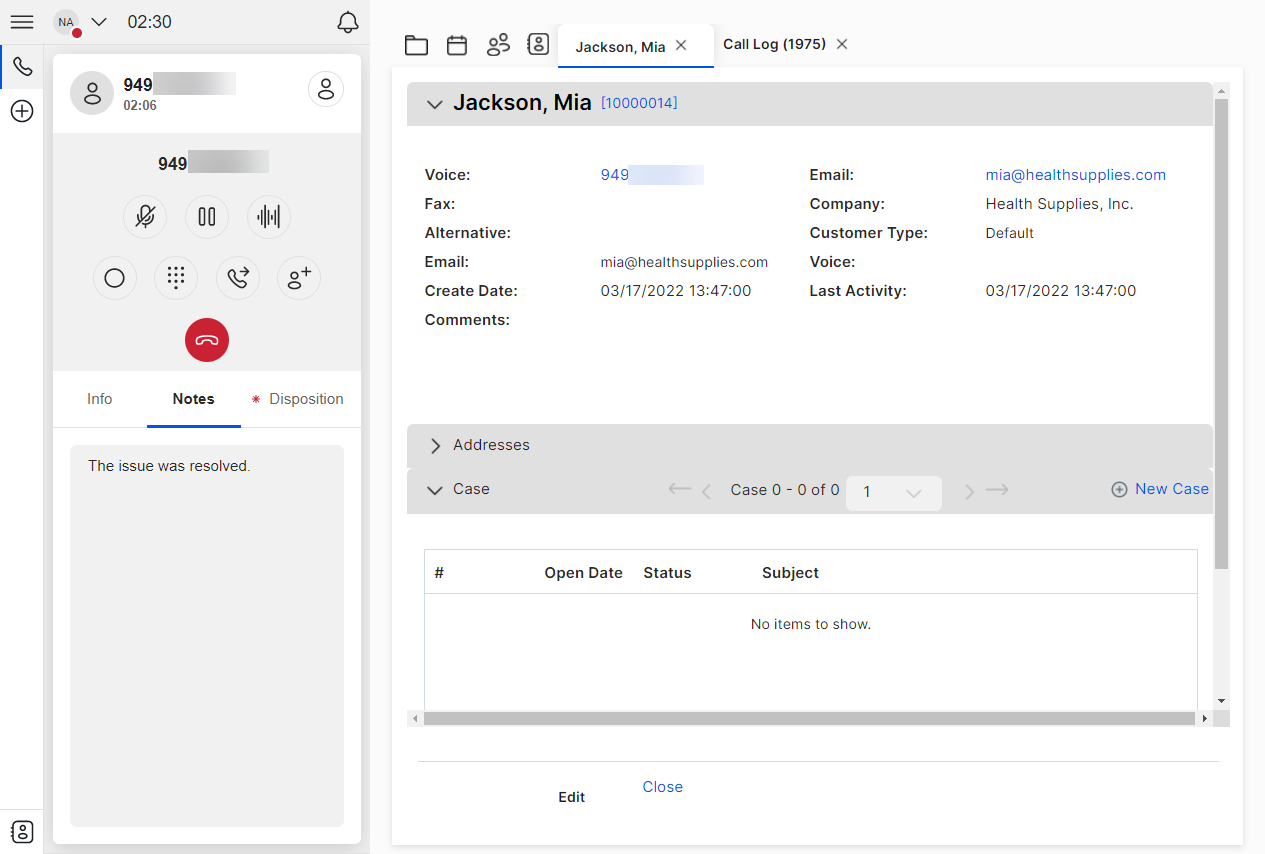The image size is (1265, 854).
Task: Open the contact card icon in CRM toolbar
Action: click(x=538, y=45)
